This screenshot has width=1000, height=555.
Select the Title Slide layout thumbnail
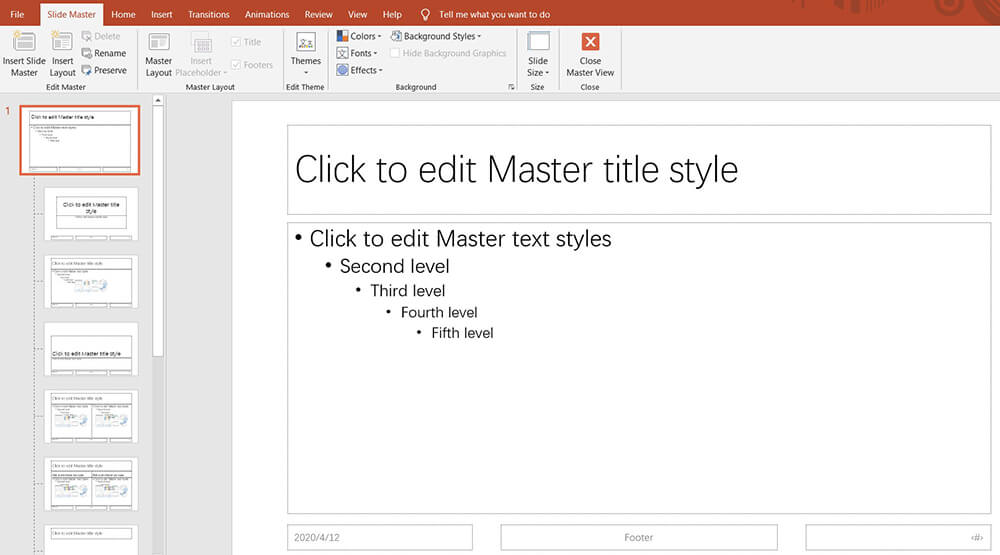pyautogui.click(x=91, y=213)
